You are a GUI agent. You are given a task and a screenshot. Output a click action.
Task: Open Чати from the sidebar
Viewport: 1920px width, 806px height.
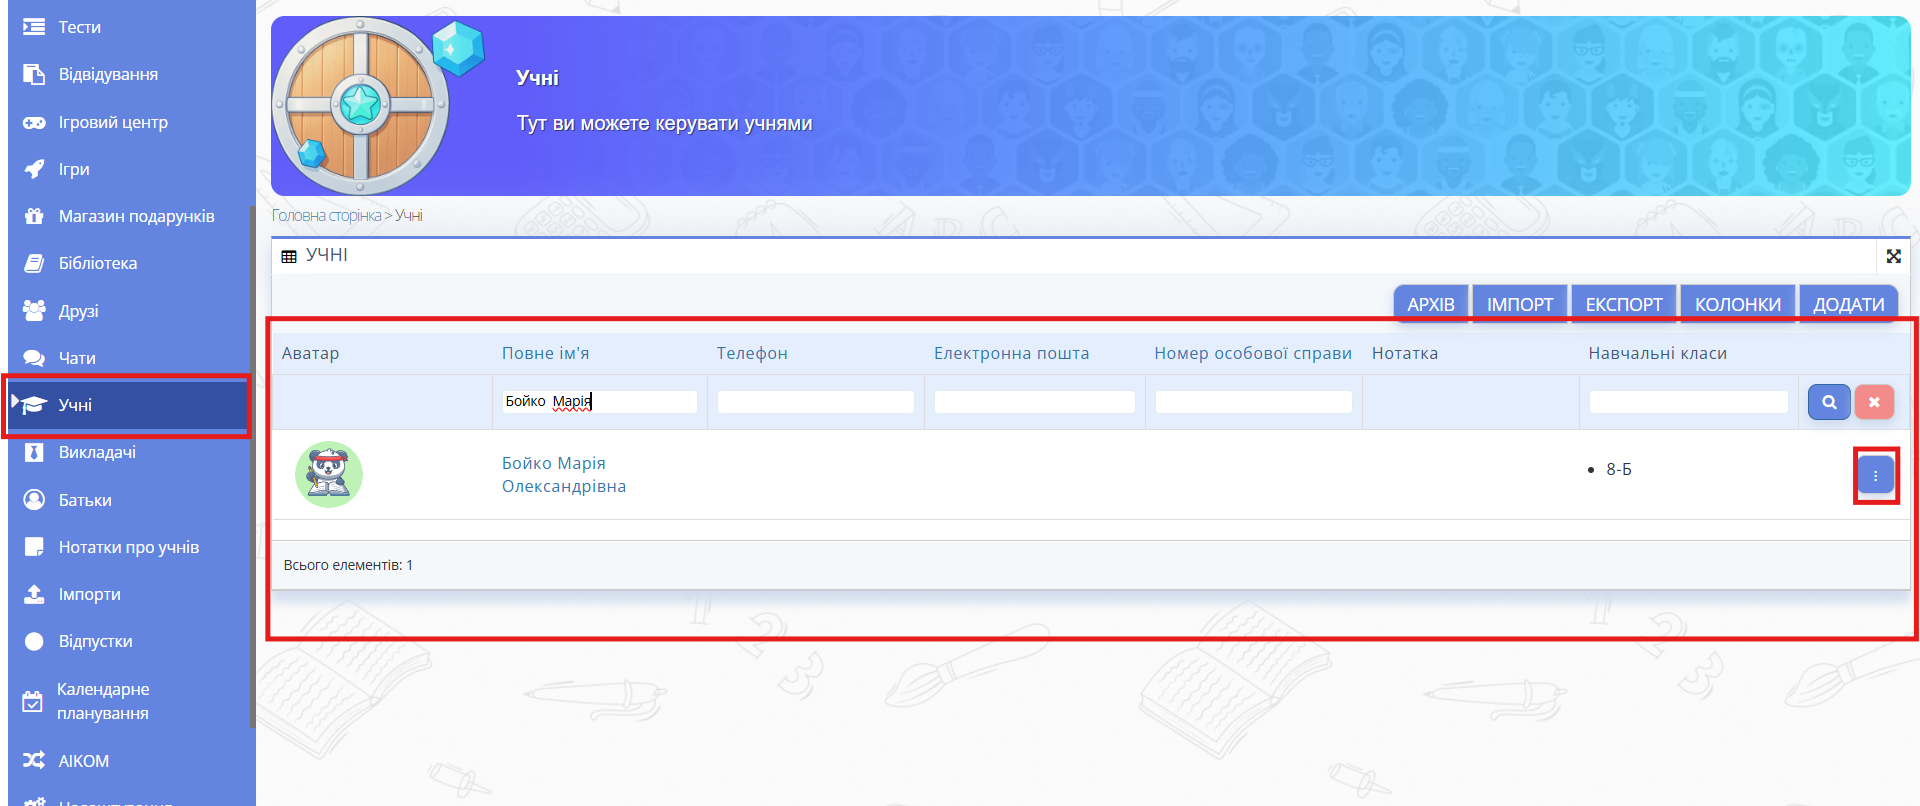pos(77,358)
